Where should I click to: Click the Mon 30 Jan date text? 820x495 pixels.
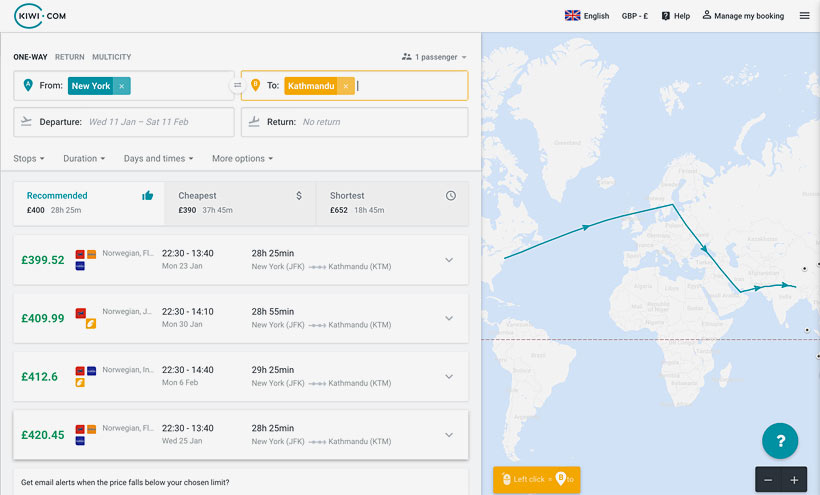tap(182, 324)
